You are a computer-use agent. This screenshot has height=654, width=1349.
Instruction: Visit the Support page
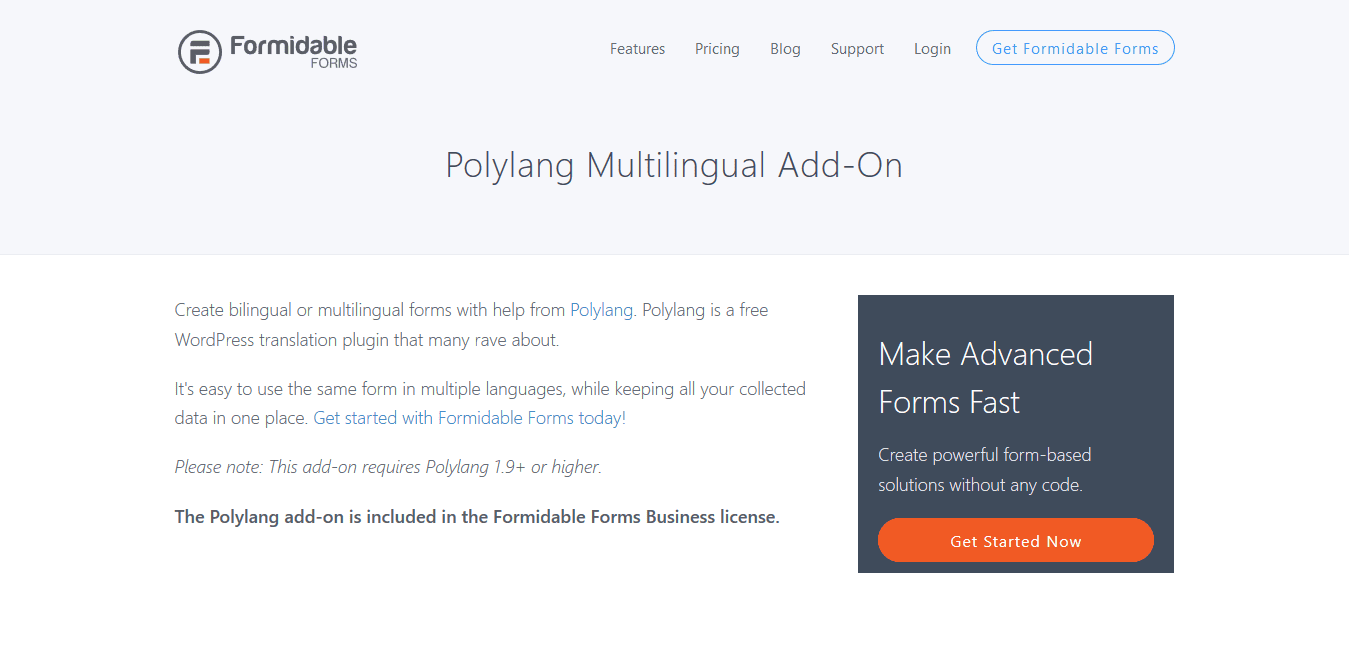[857, 49]
